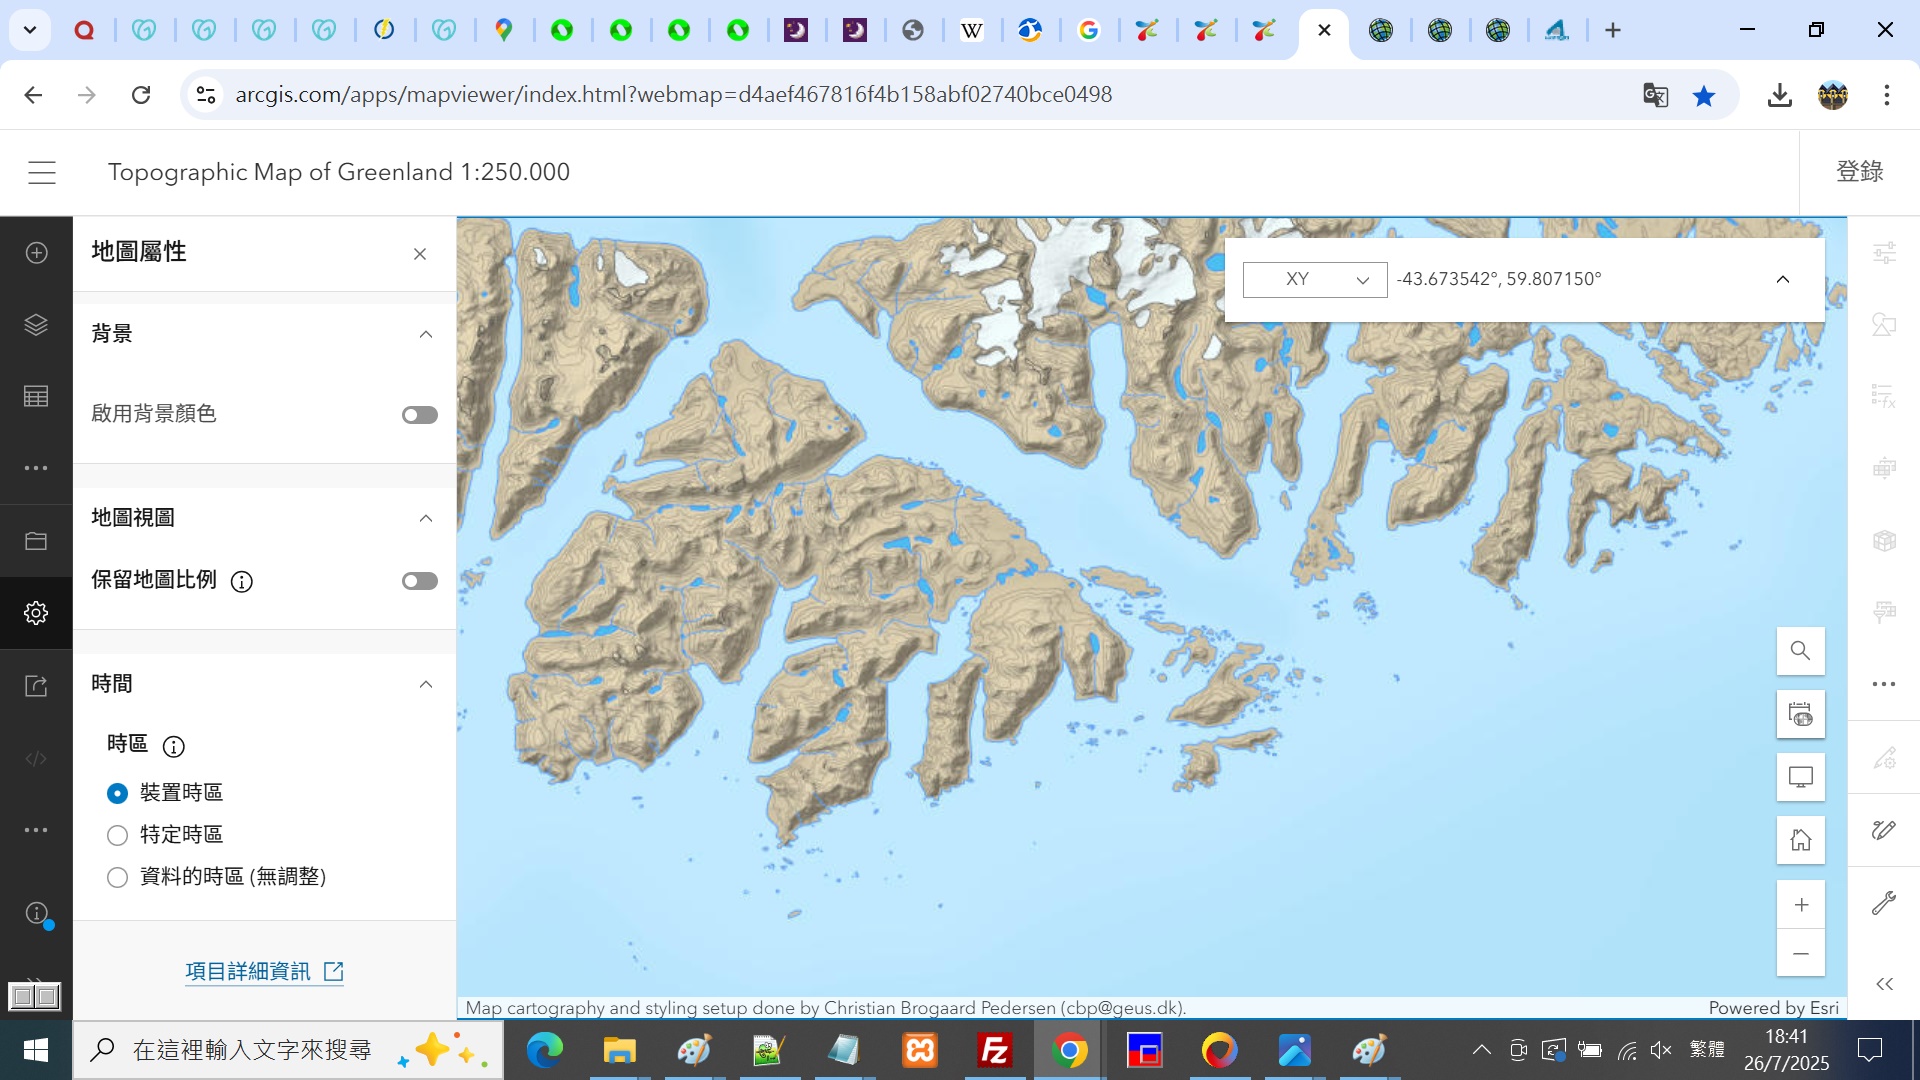
Task: Collapse the 背景 section
Action: pyautogui.click(x=426, y=334)
